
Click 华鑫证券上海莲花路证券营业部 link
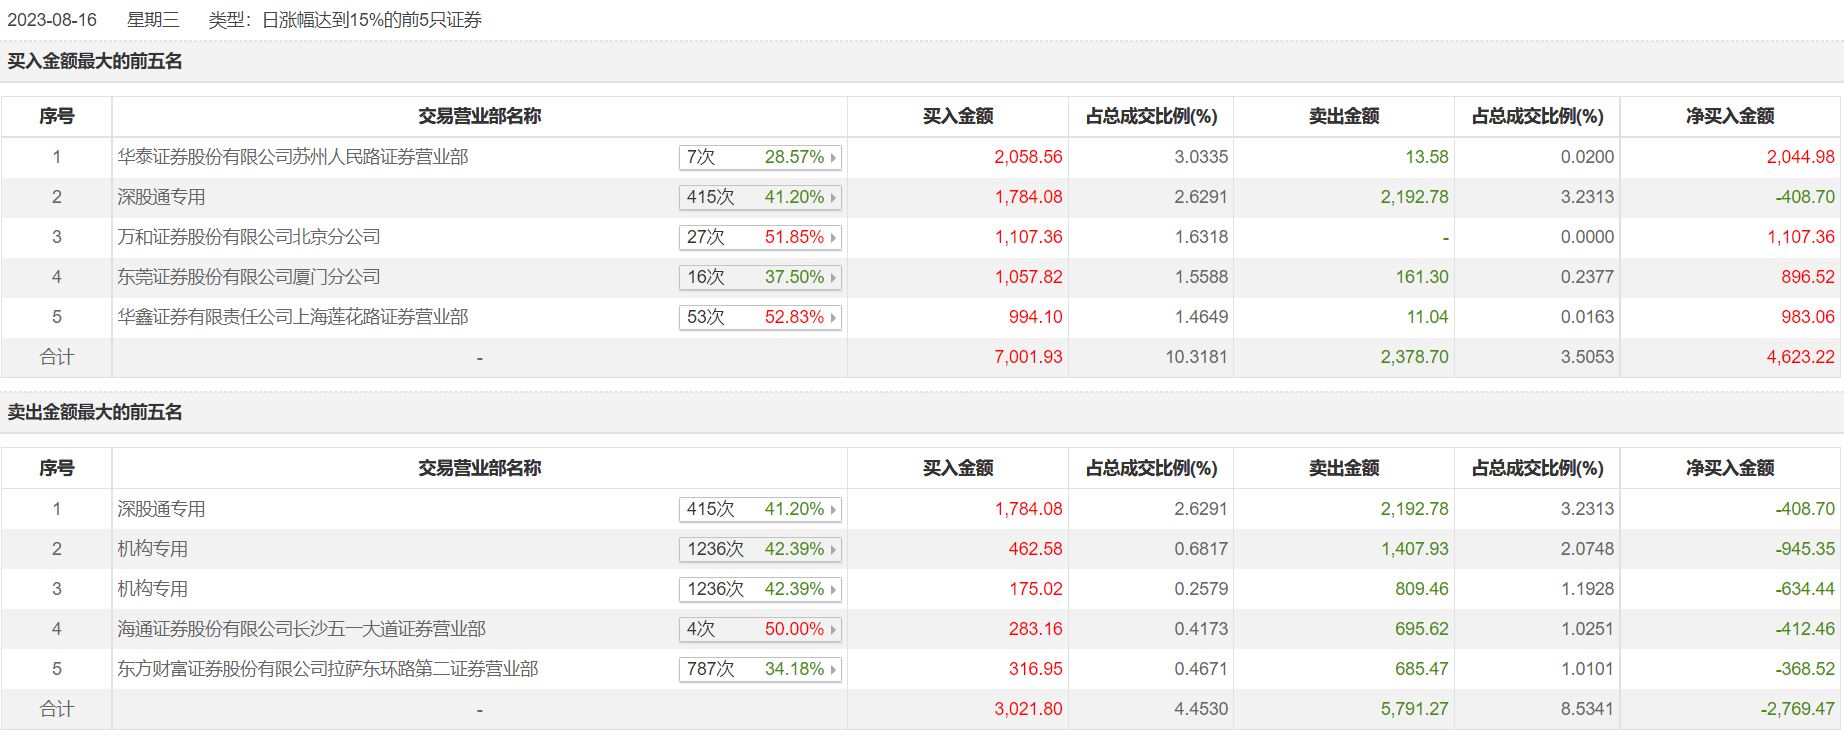(293, 317)
